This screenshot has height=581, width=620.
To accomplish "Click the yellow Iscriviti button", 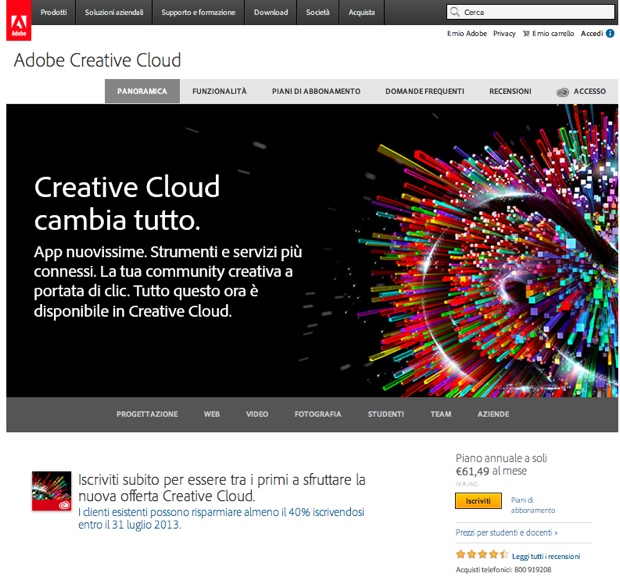I will [x=478, y=501].
